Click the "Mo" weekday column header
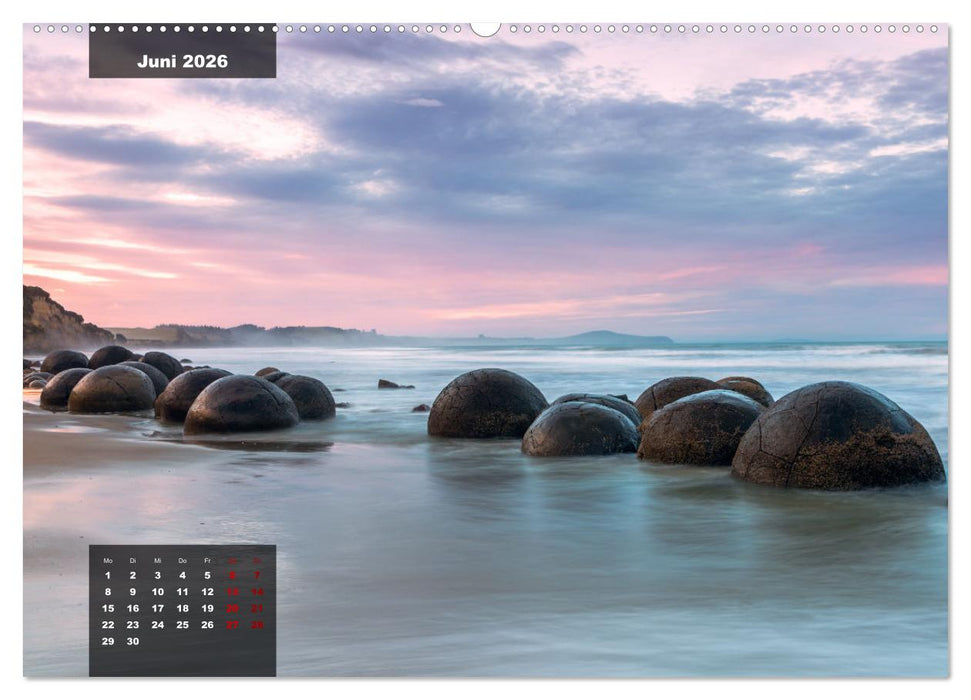Image resolution: width=971 pixels, height=700 pixels. coord(108,560)
